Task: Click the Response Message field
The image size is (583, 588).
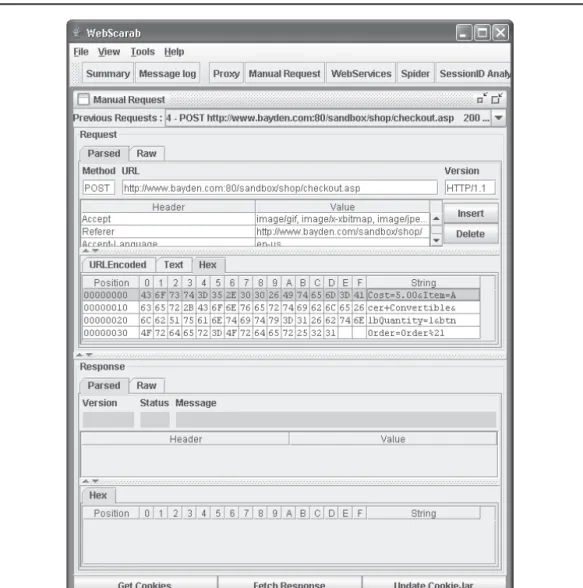Action: (336, 420)
